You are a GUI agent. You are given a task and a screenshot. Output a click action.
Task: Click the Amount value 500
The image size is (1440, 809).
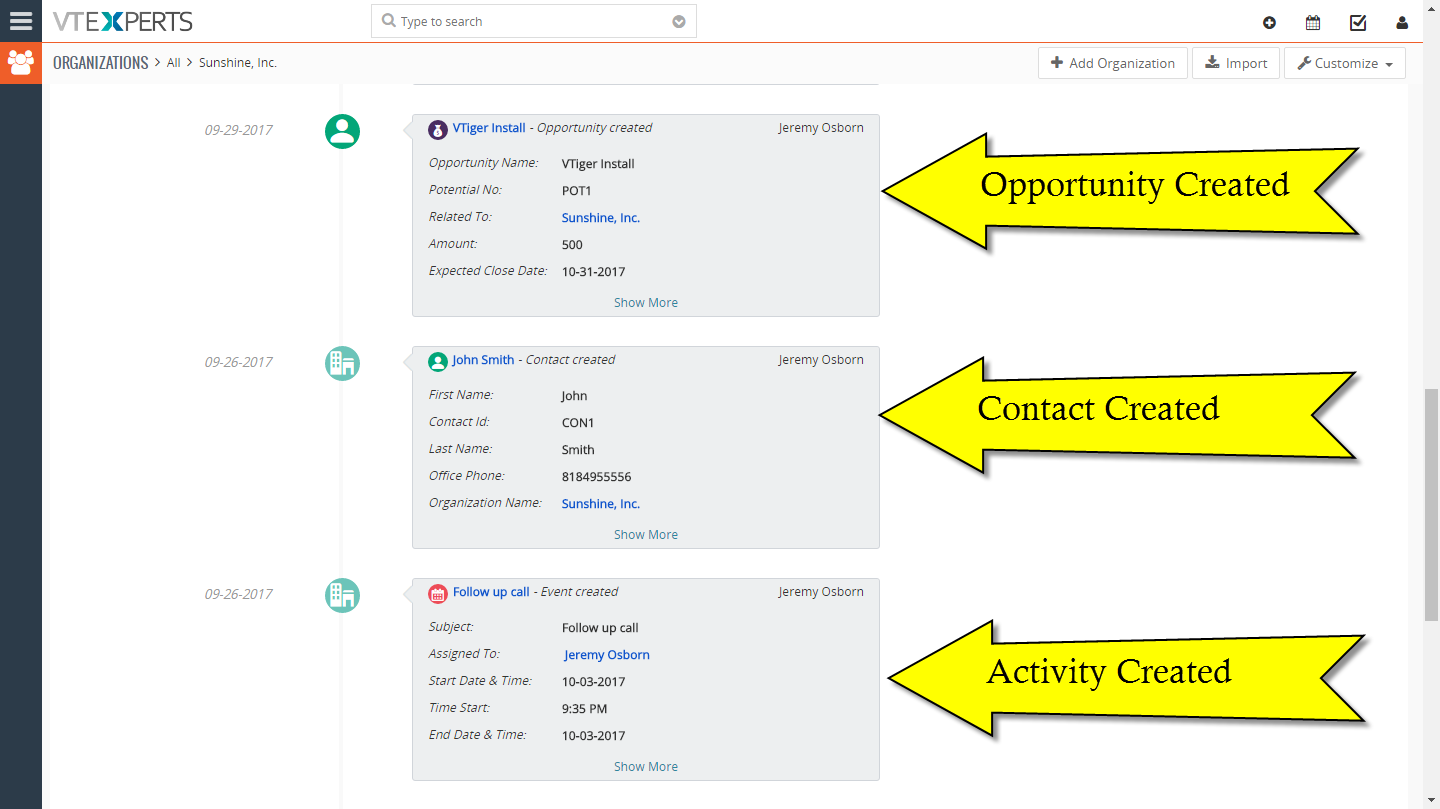572,245
